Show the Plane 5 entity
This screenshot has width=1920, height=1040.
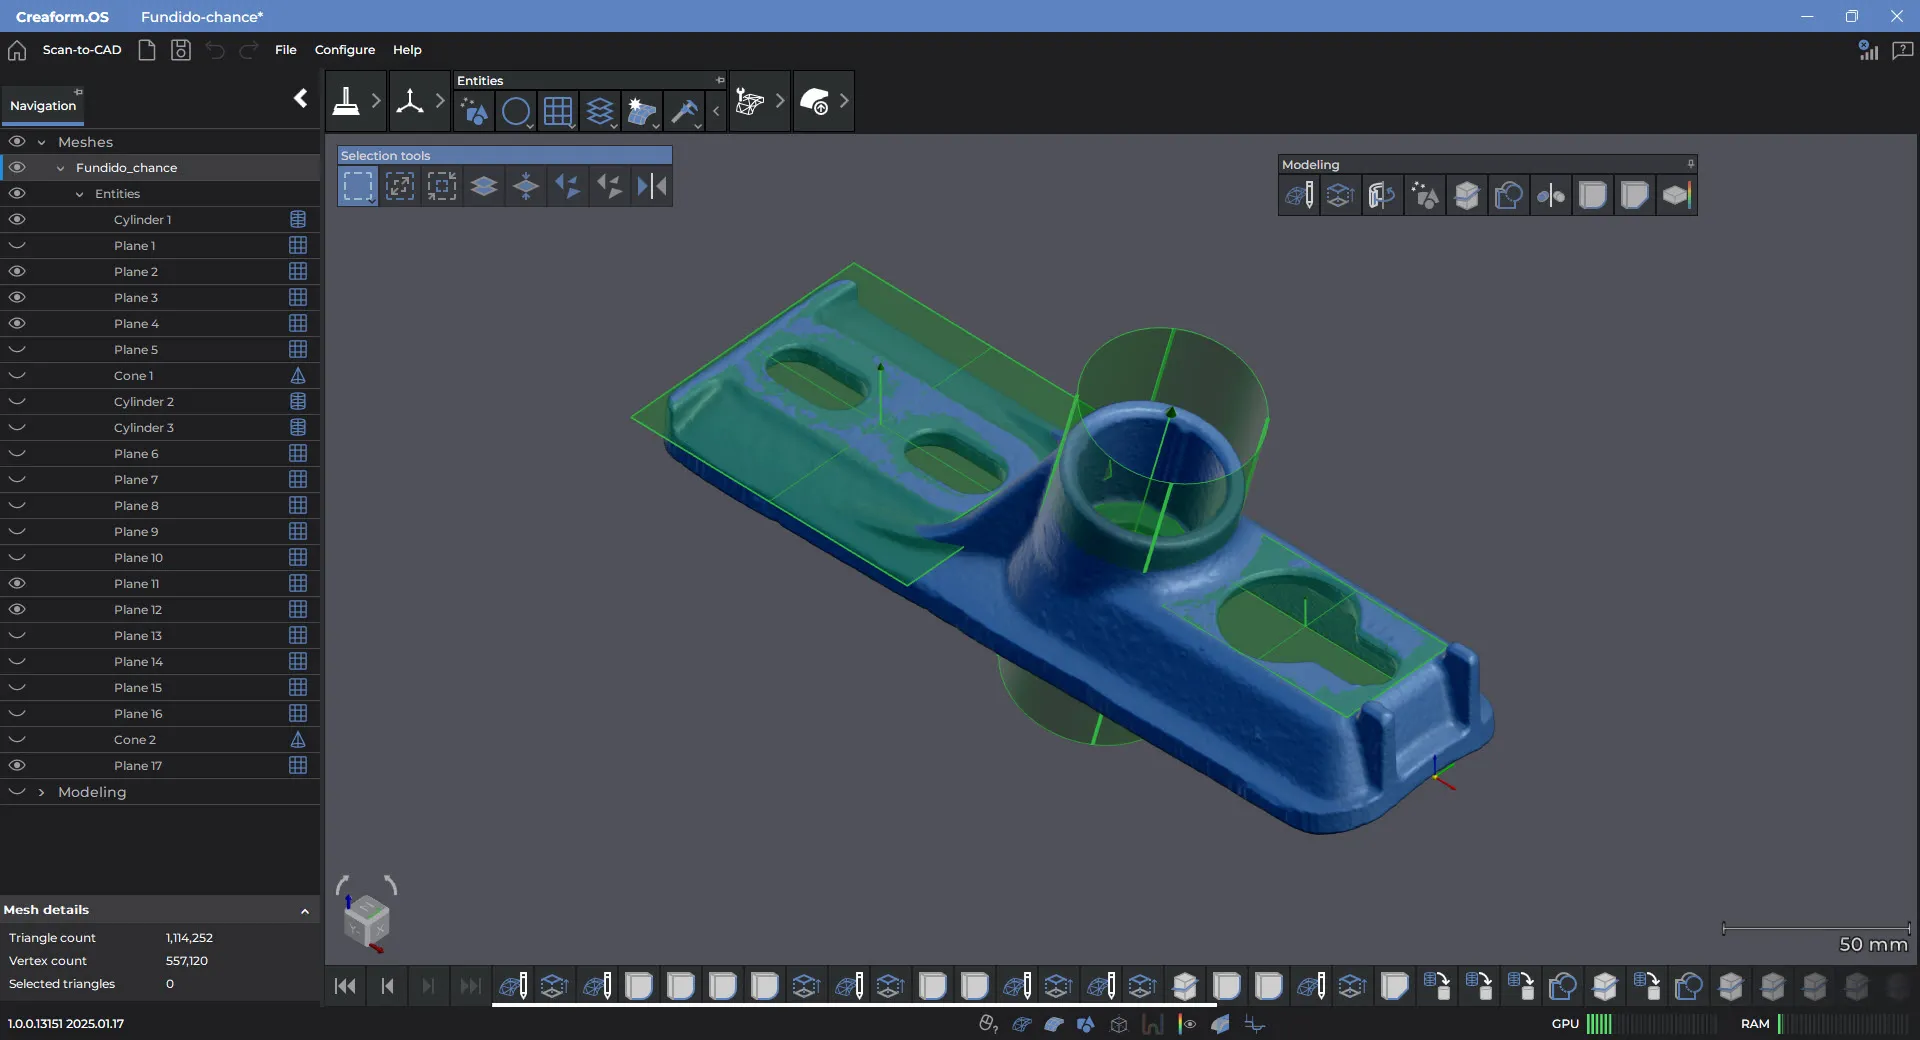coord(17,350)
